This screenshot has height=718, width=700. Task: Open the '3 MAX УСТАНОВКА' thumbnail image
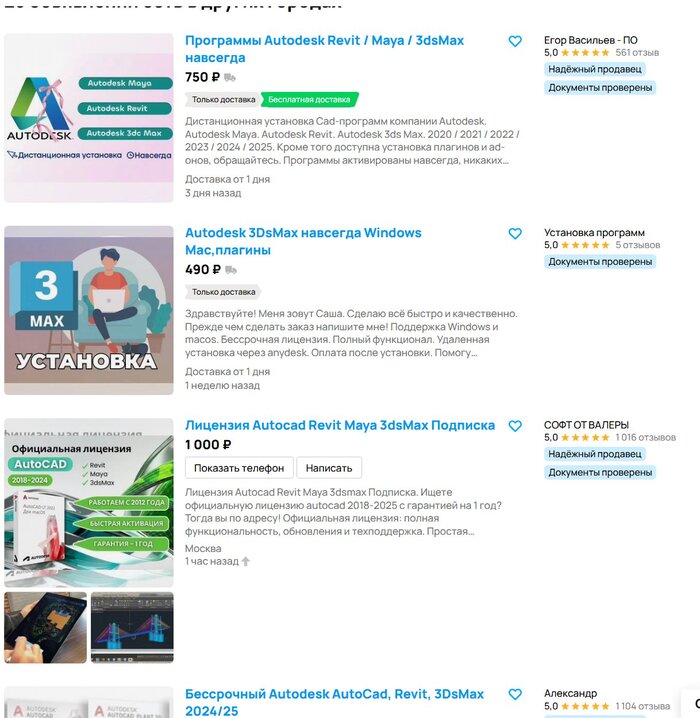tap(89, 310)
